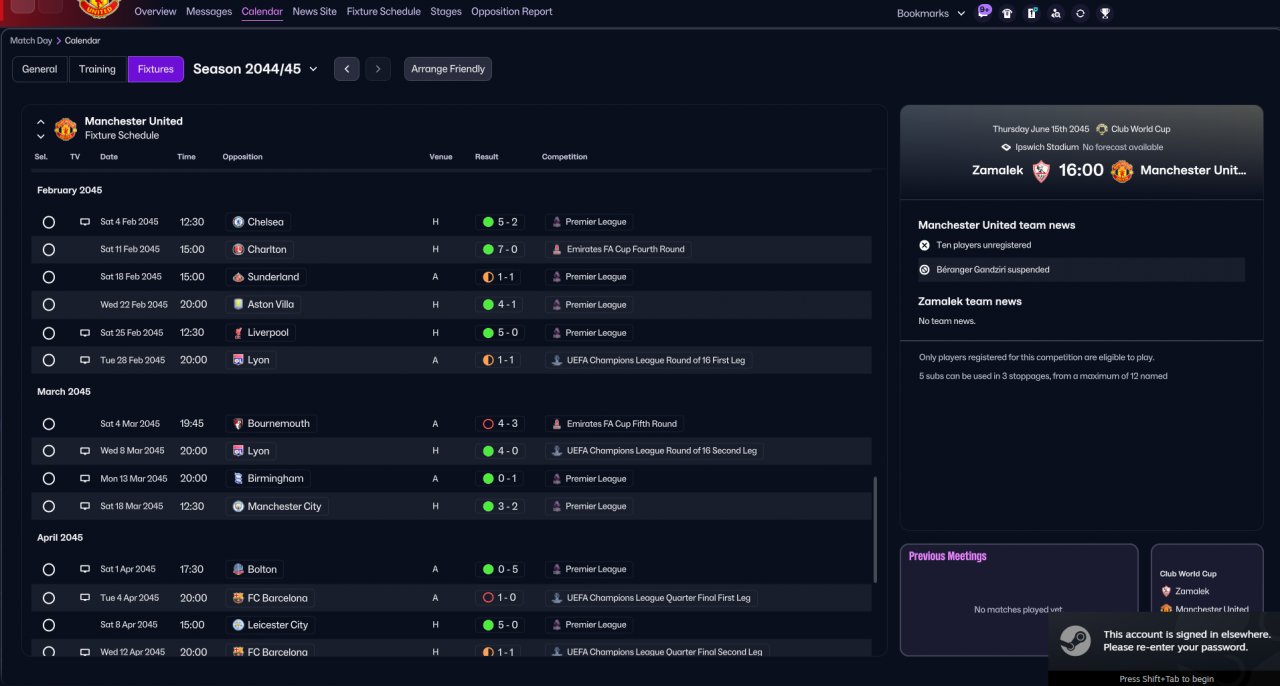Click the Sunderland club badge
The height and width of the screenshot is (686, 1280).
(x=238, y=277)
